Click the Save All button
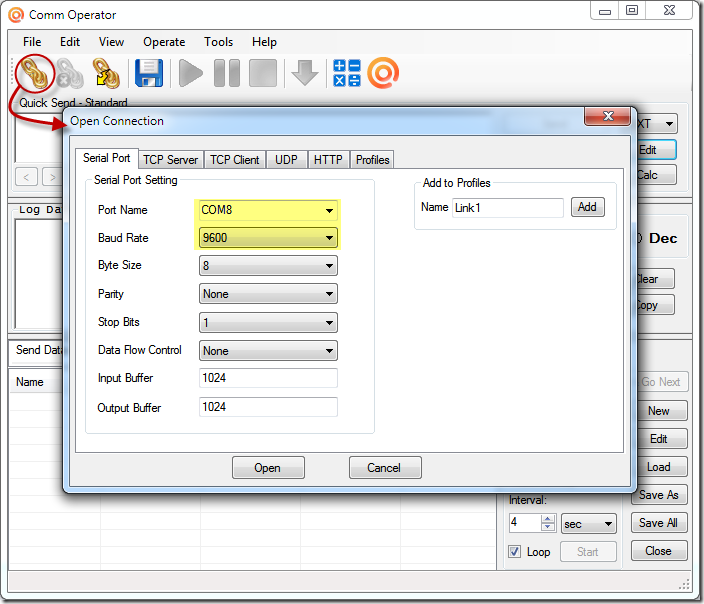This screenshot has width=704, height=604. (658, 523)
